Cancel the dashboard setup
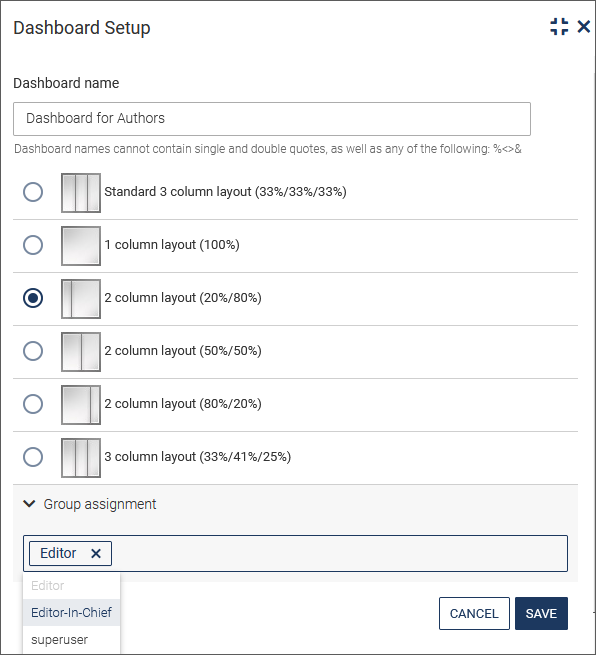This screenshot has width=596, height=655. point(474,613)
